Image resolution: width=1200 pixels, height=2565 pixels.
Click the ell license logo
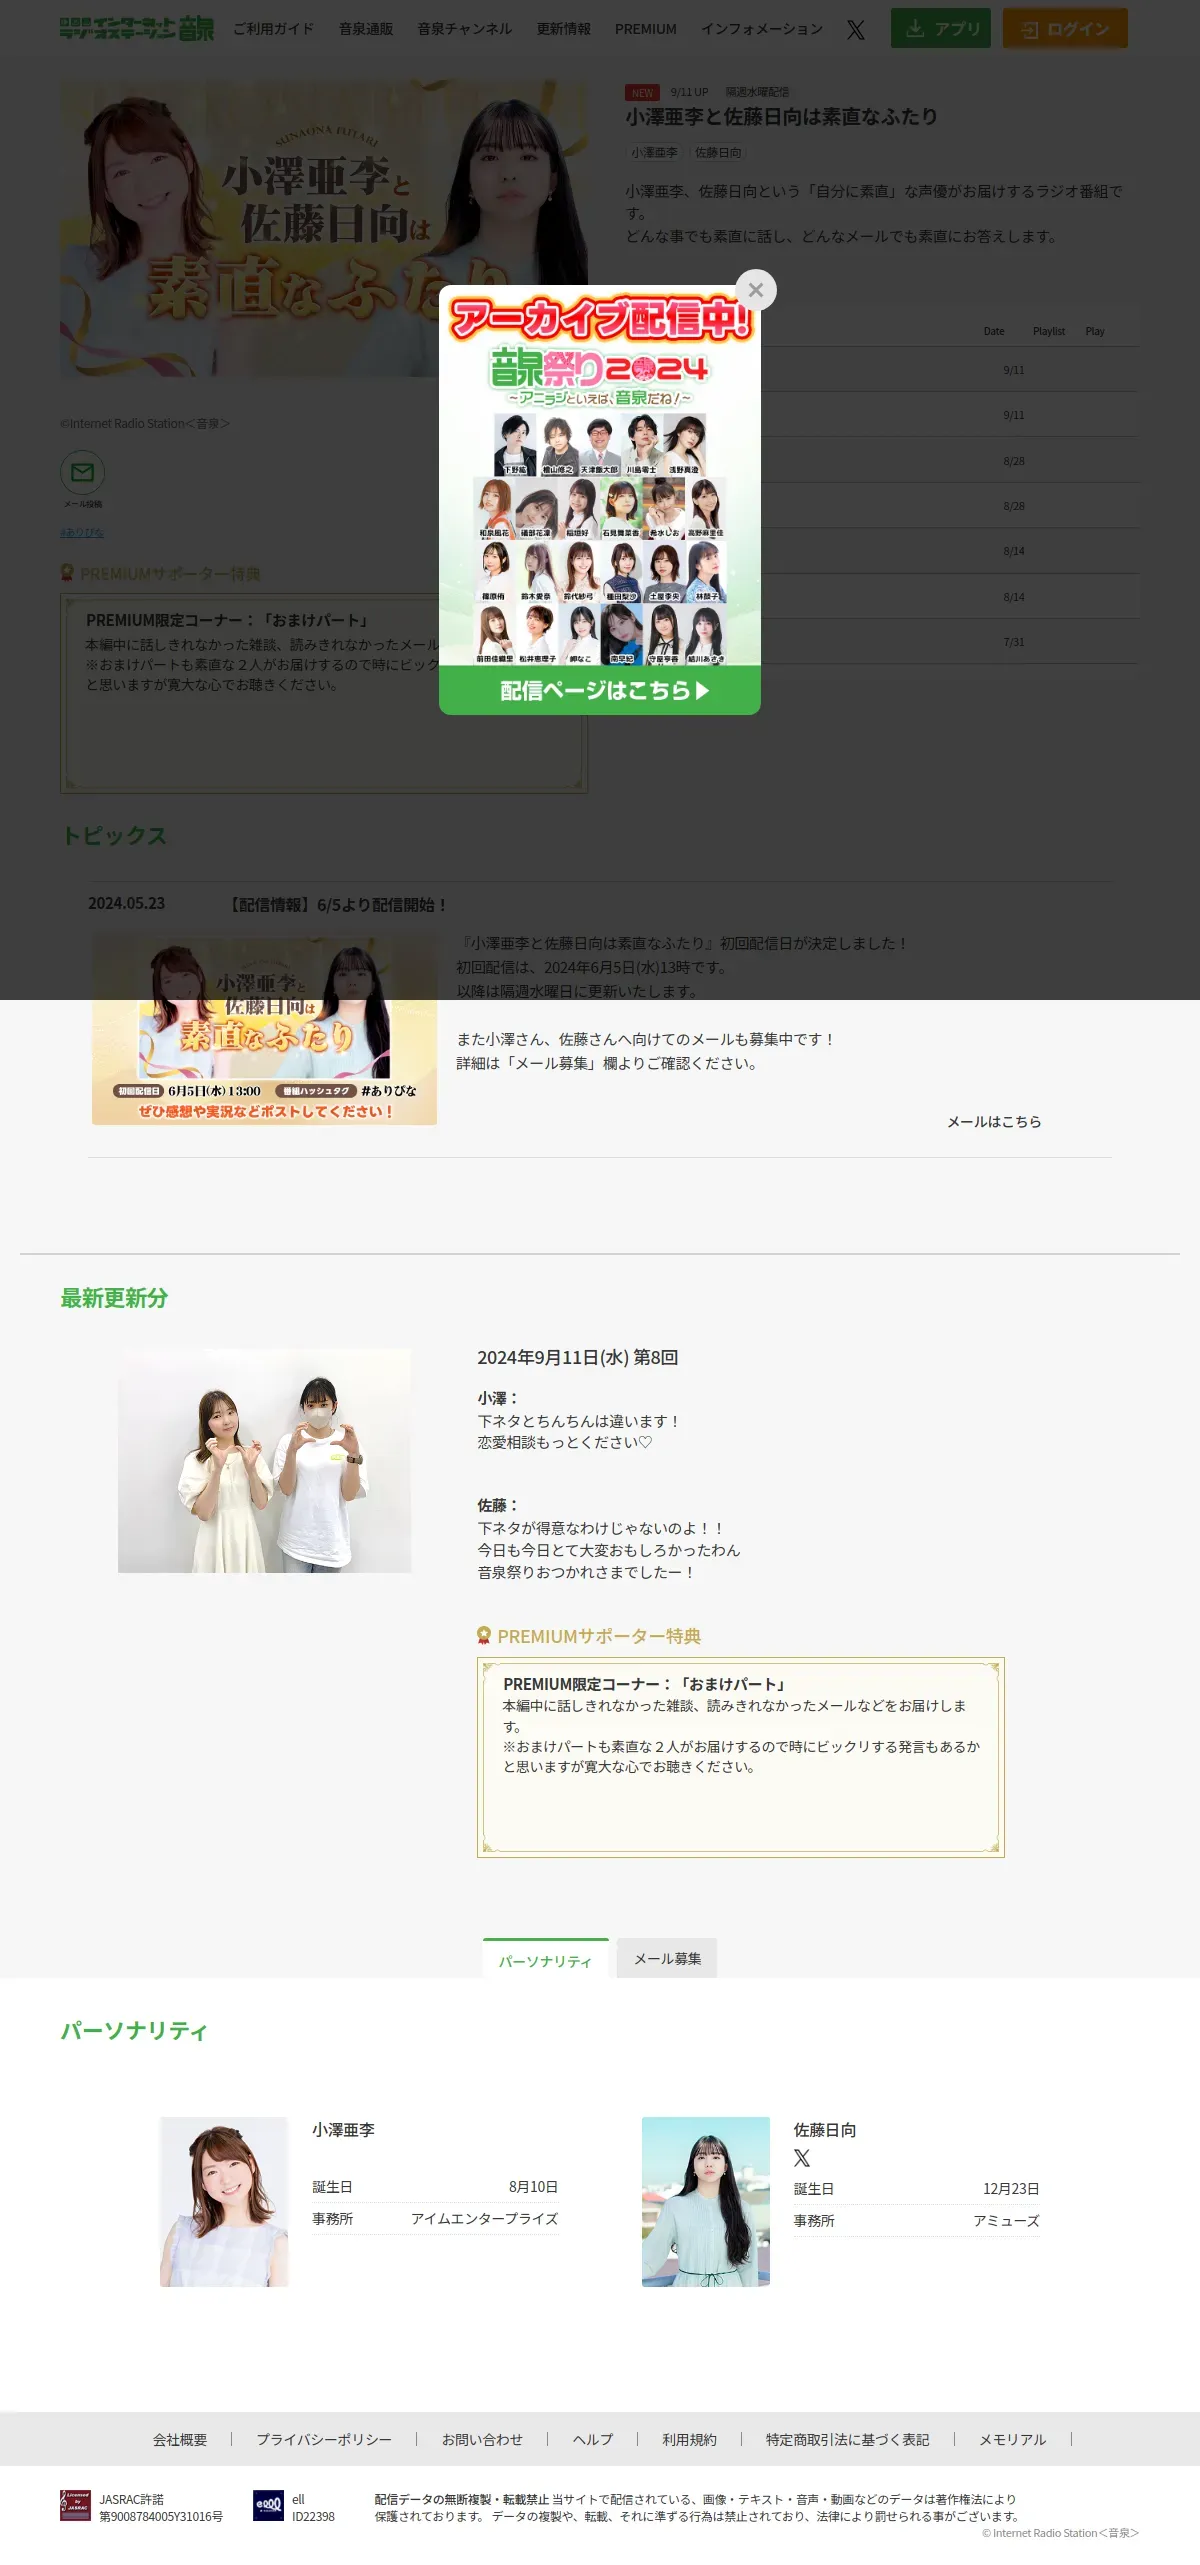coord(268,2506)
